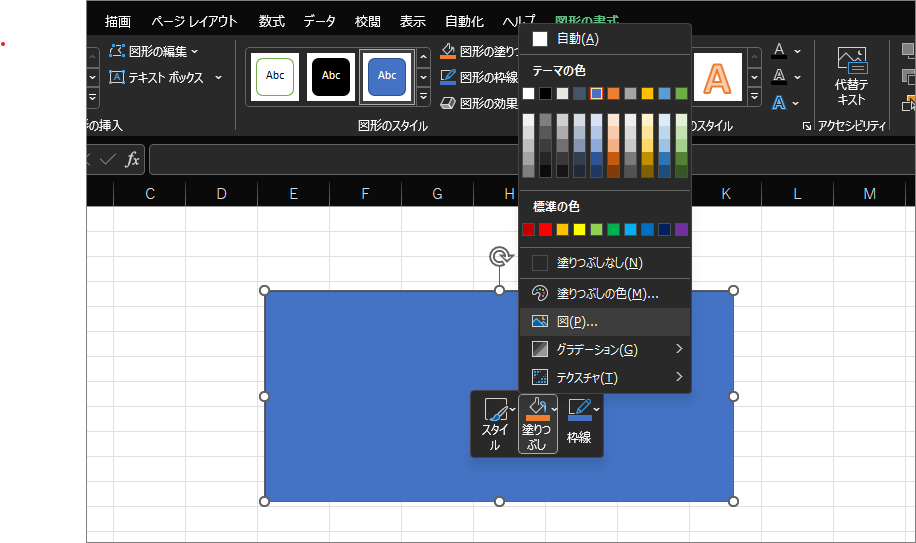Click 図形の塗りつぶし paint bucket icon

point(448,51)
